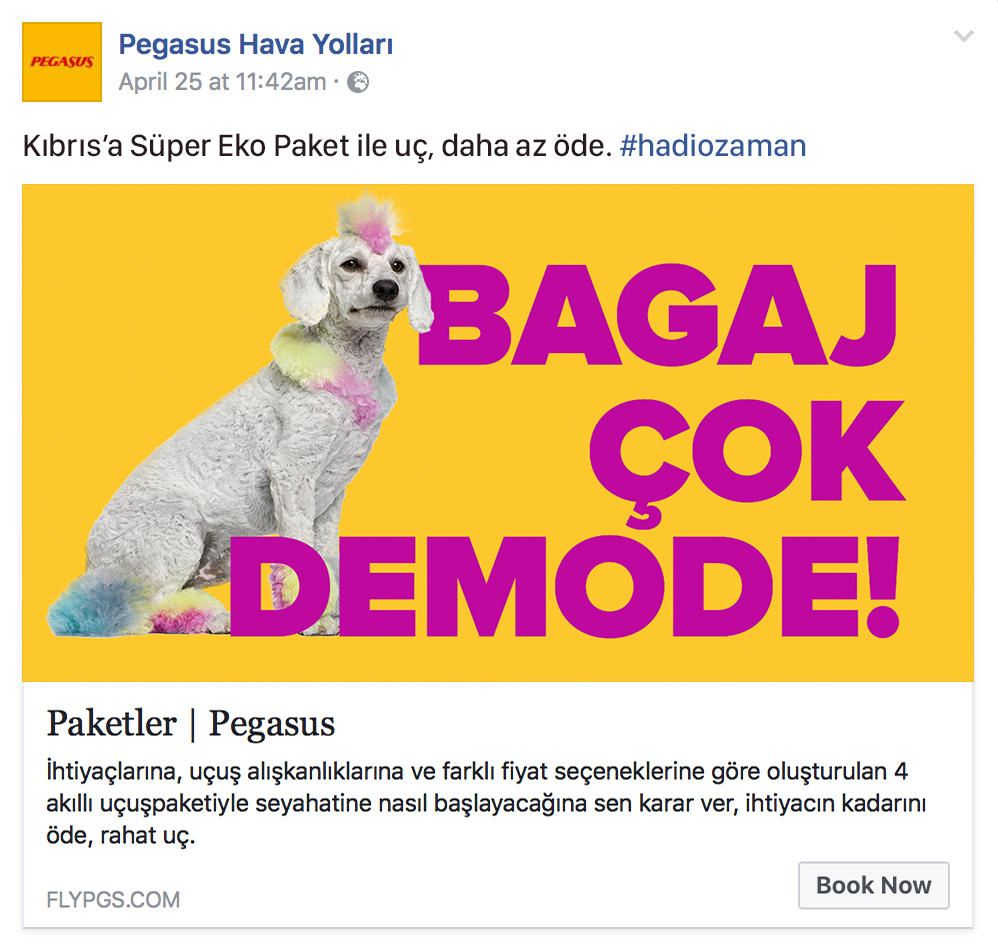
Task: Click the post caption about Süper Eko Paket
Action: point(317,146)
